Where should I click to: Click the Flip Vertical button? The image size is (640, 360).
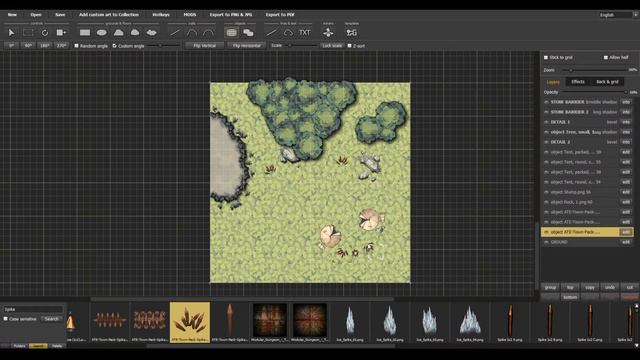pos(204,46)
